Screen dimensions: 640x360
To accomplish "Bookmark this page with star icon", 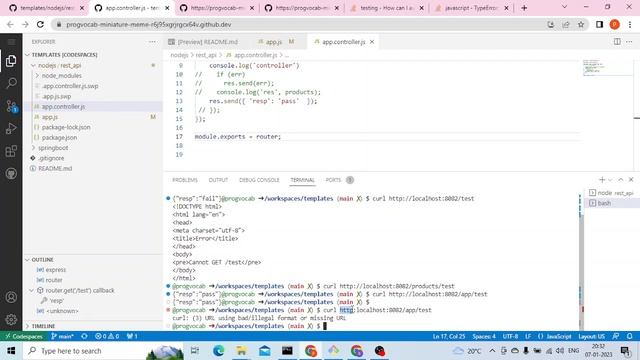I will click(581, 24).
